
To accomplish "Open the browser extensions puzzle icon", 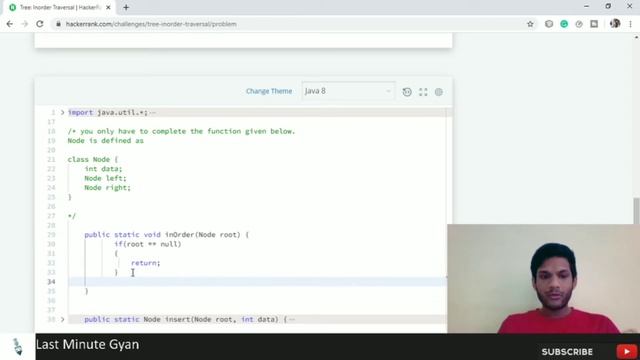I will click(594, 24).
